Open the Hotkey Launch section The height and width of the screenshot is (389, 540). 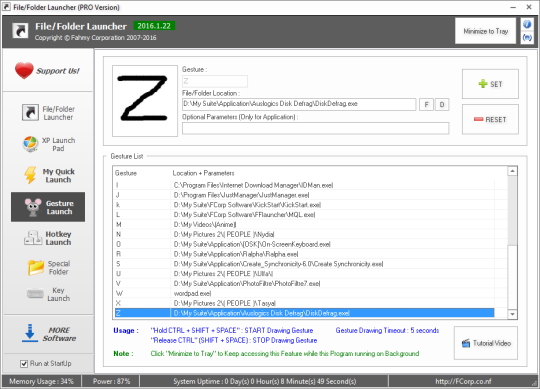point(49,238)
